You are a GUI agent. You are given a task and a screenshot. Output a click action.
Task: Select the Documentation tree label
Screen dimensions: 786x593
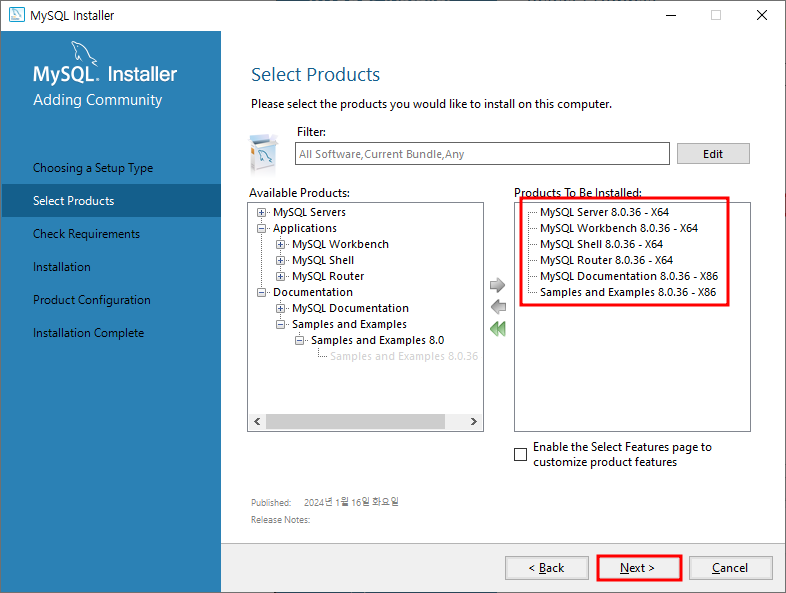click(x=313, y=293)
